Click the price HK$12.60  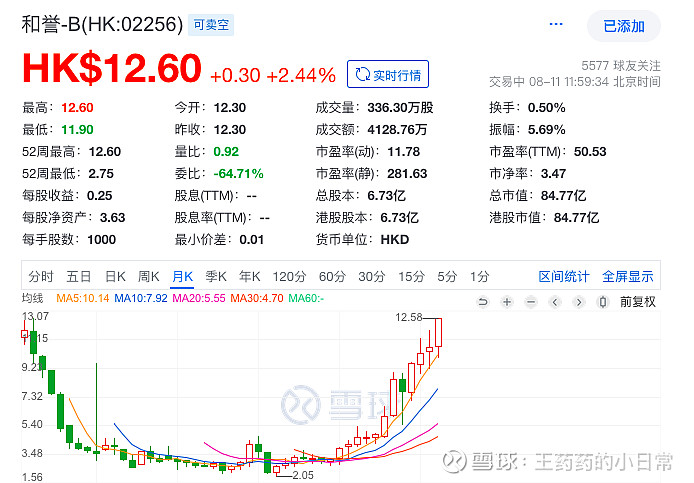click(x=112, y=68)
